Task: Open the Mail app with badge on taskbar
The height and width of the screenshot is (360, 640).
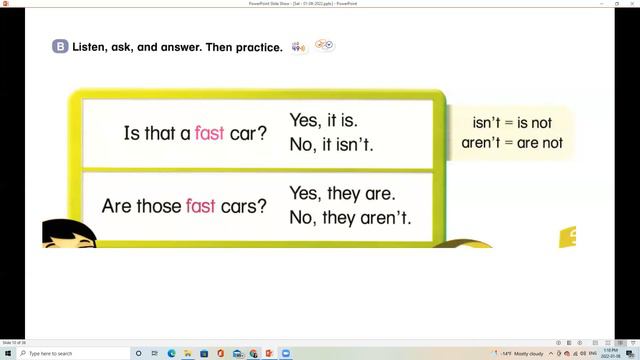Action: coord(238,353)
